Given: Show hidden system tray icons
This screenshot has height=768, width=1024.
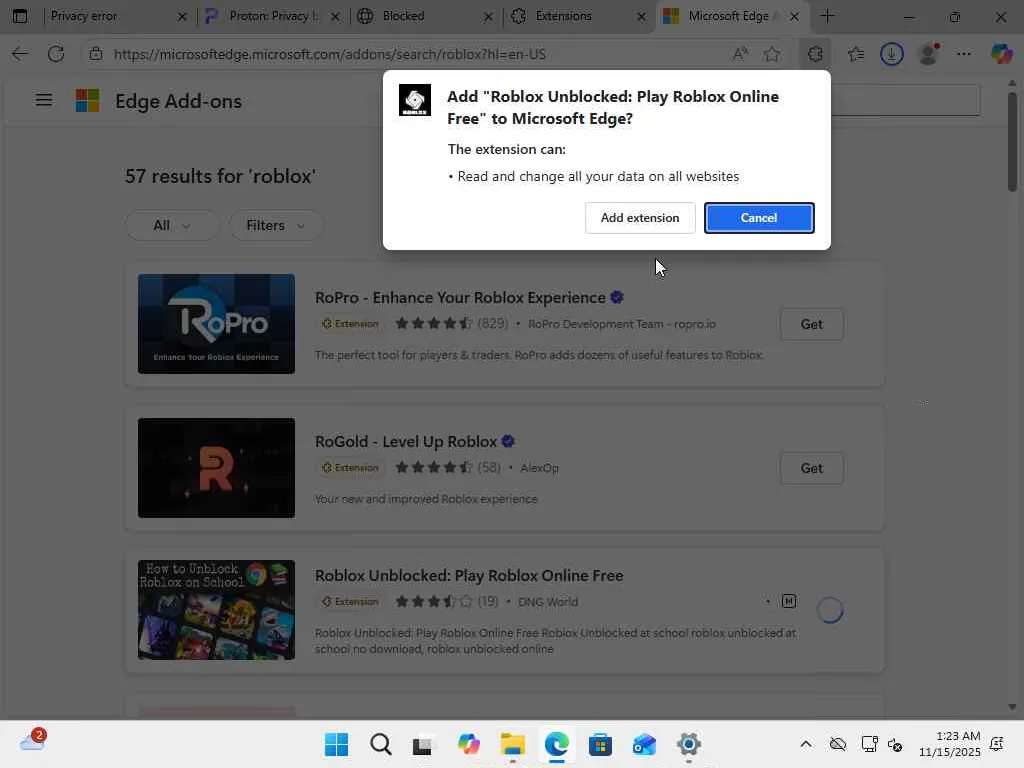Looking at the screenshot, I should click(x=806, y=744).
